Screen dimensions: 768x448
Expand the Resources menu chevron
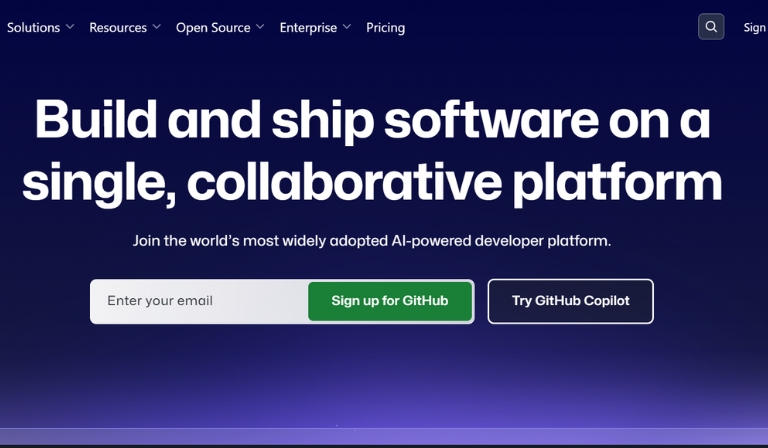click(157, 26)
